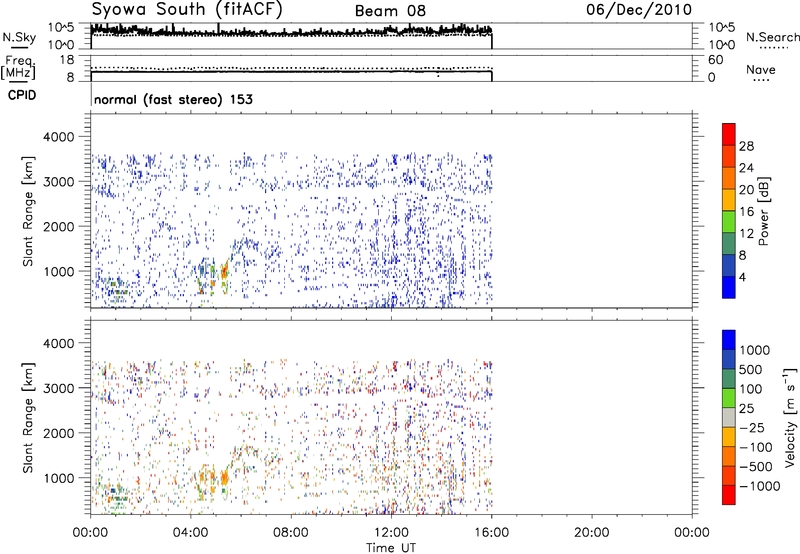Click the "24" label on Power colorbar
This screenshot has height=554, width=800.
point(746,168)
